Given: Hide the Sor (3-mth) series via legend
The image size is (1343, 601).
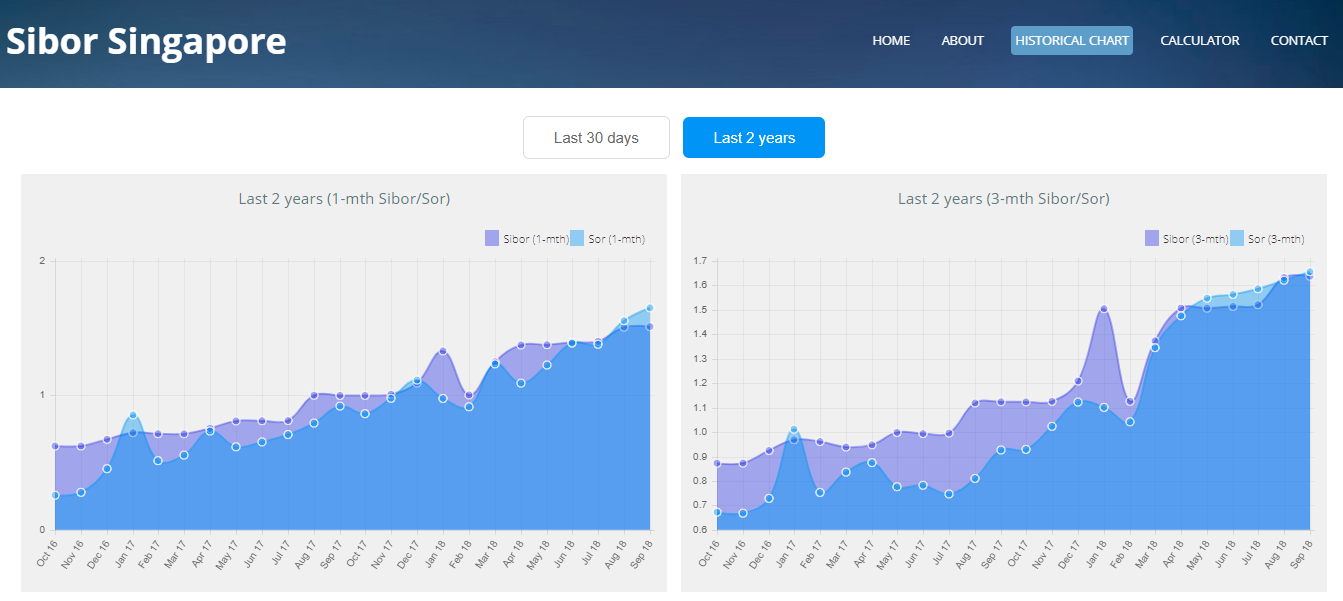Looking at the screenshot, I should [x=1237, y=239].
